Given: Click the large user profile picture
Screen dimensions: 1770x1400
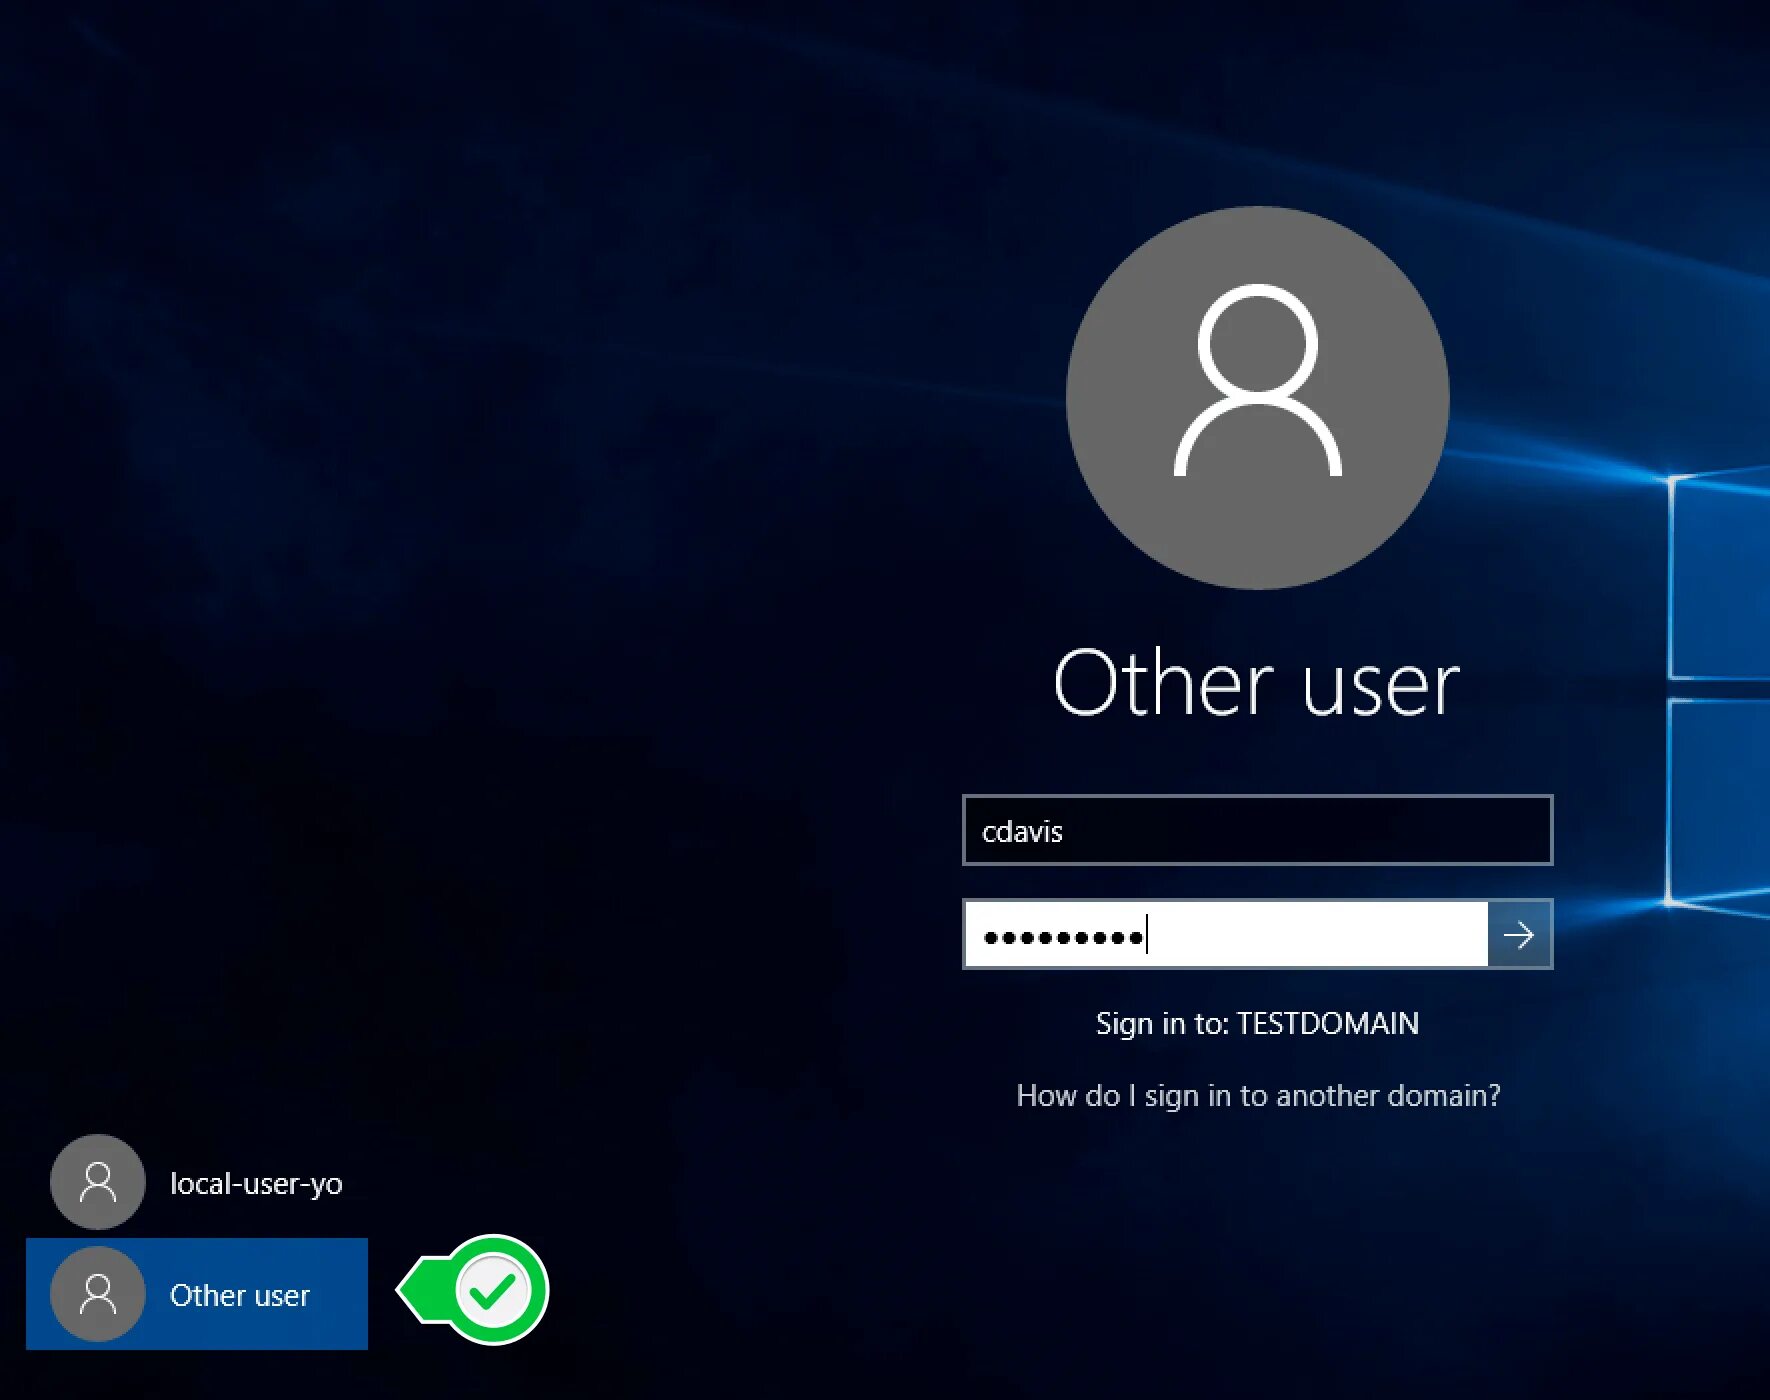Looking at the screenshot, I should click(1258, 397).
